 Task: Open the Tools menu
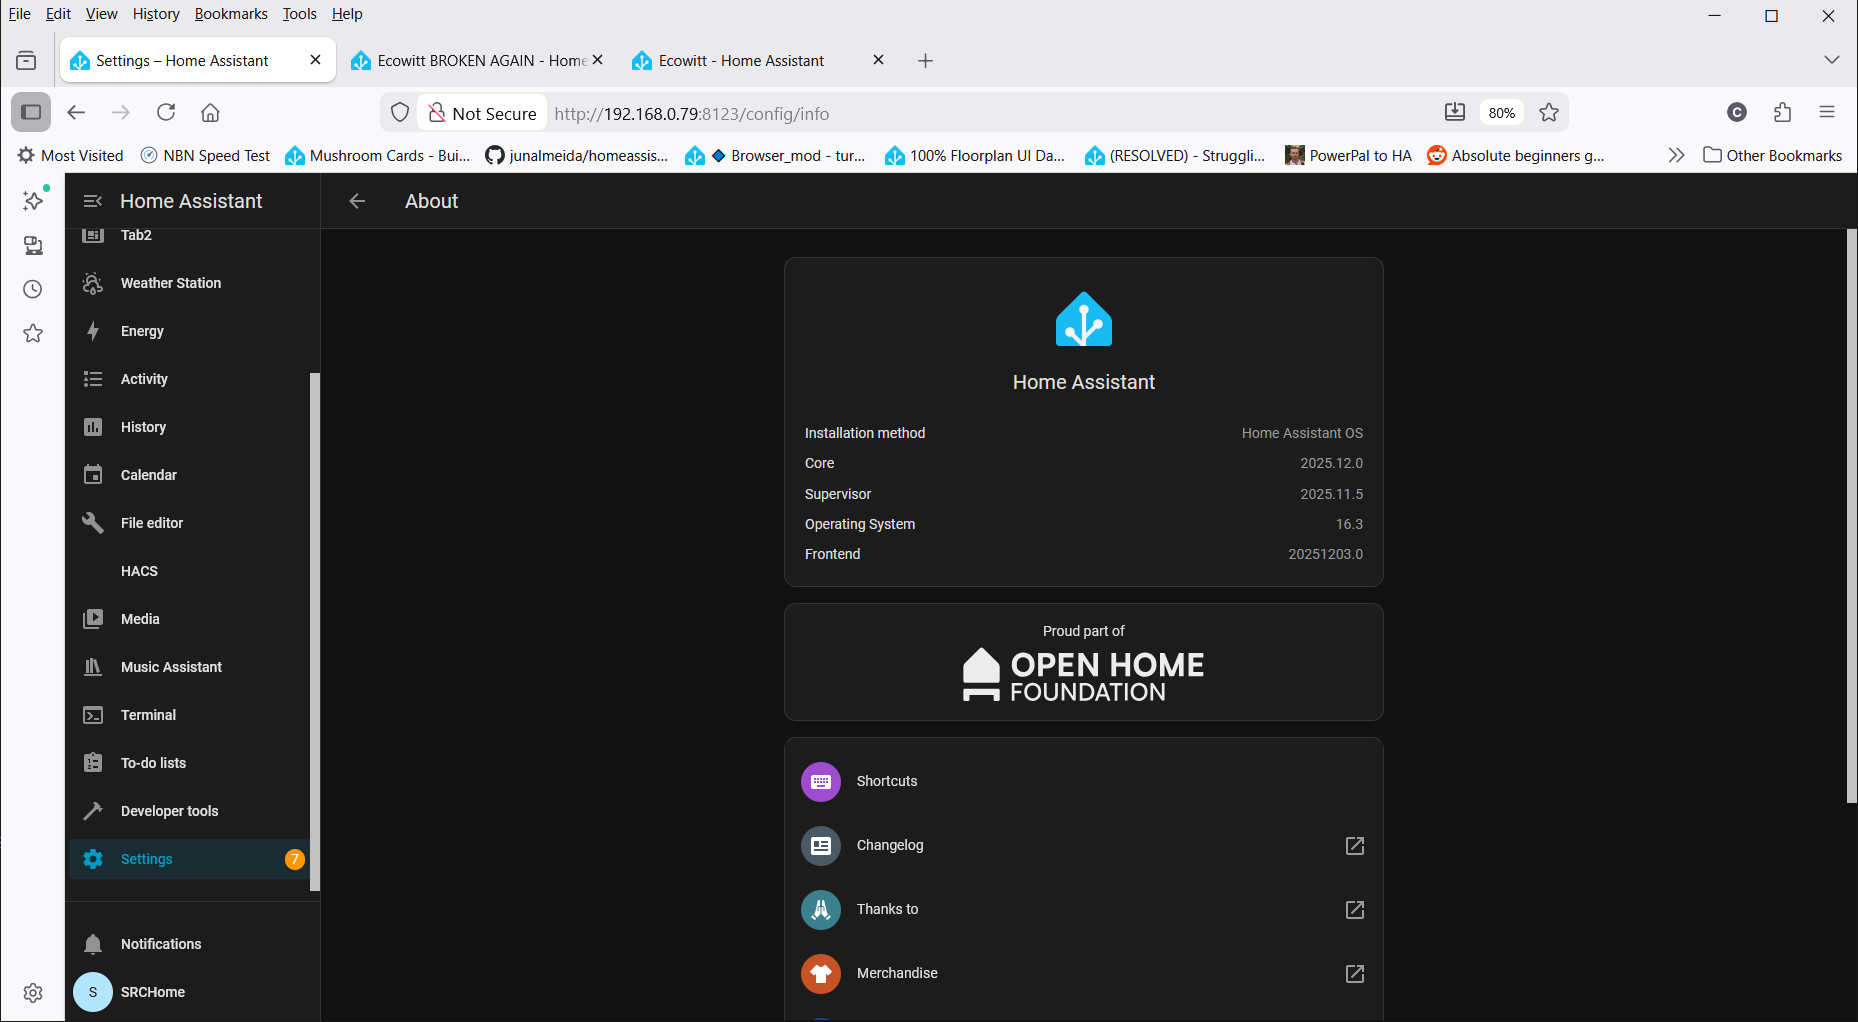point(299,14)
